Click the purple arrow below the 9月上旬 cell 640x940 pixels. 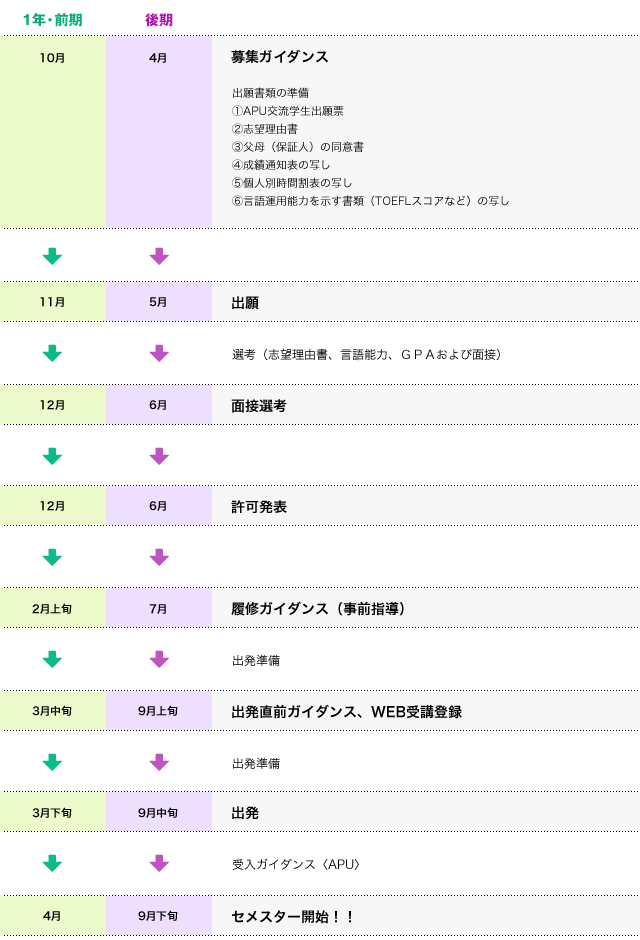158,762
